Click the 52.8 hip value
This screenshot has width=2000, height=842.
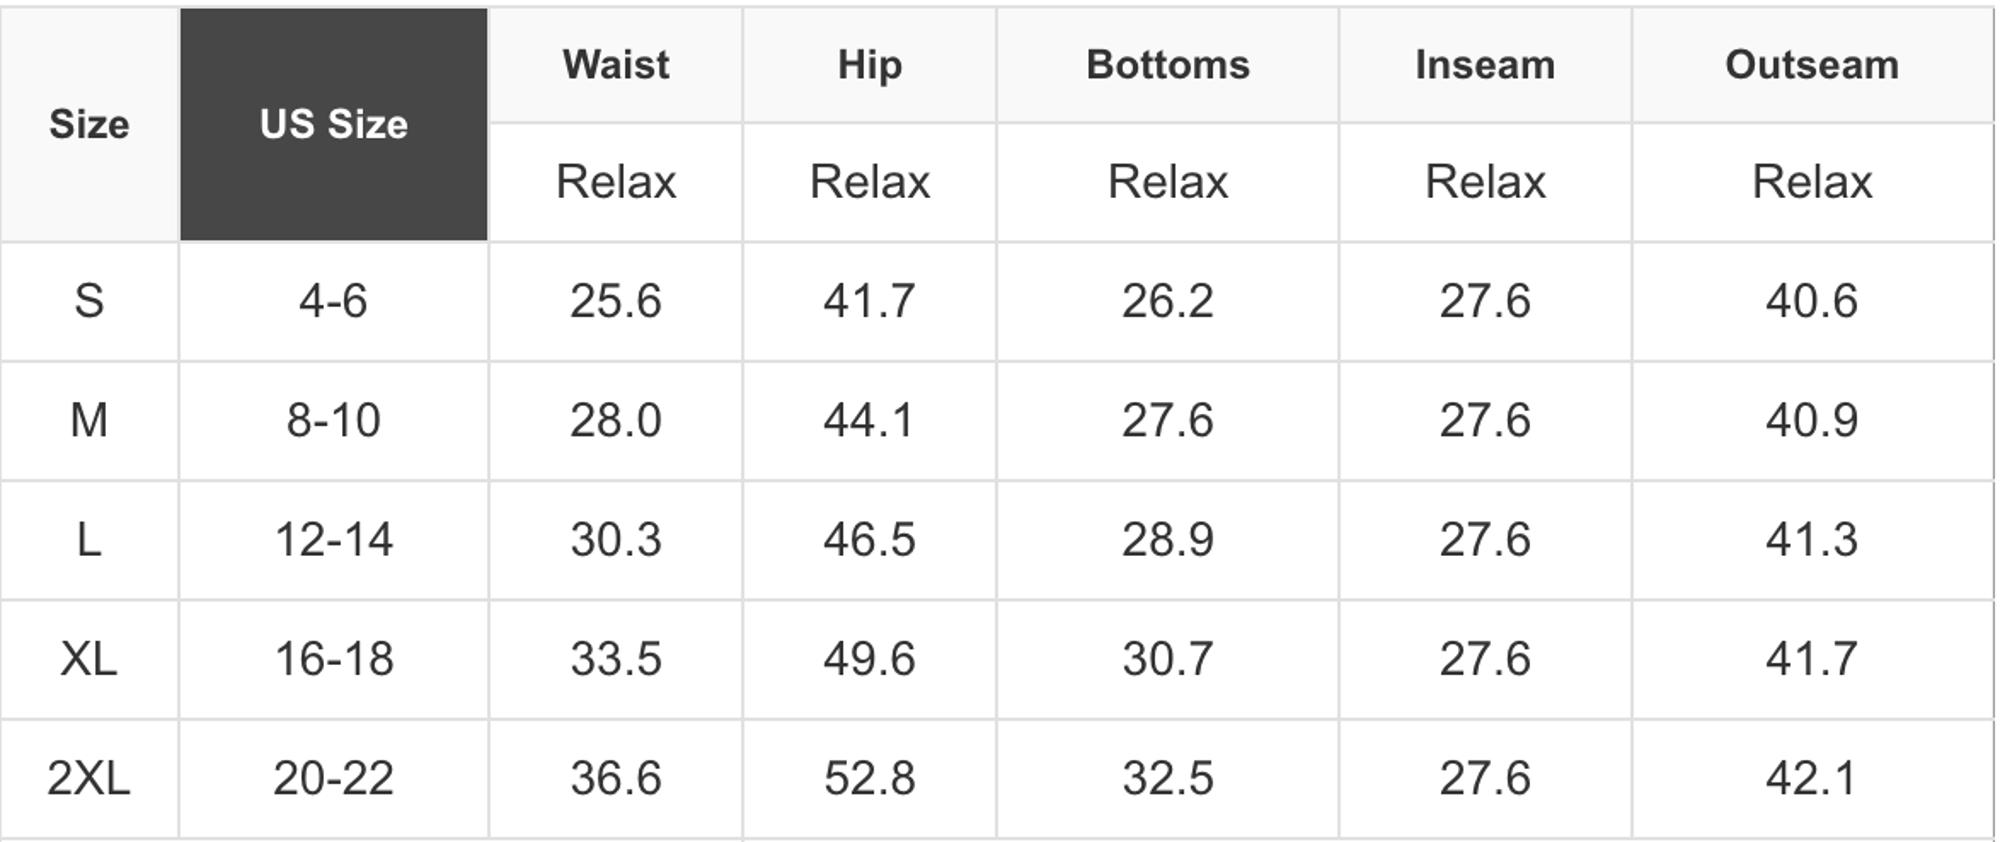870,778
